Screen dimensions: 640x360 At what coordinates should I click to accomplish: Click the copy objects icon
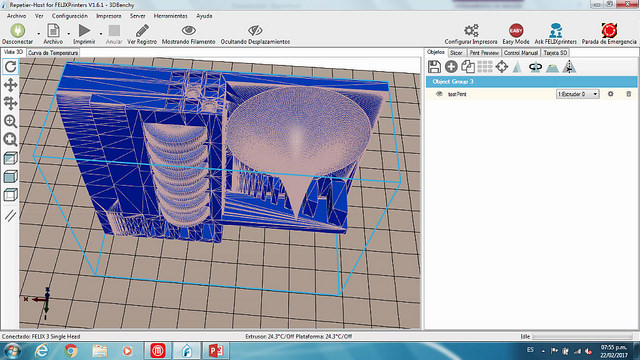[468, 67]
